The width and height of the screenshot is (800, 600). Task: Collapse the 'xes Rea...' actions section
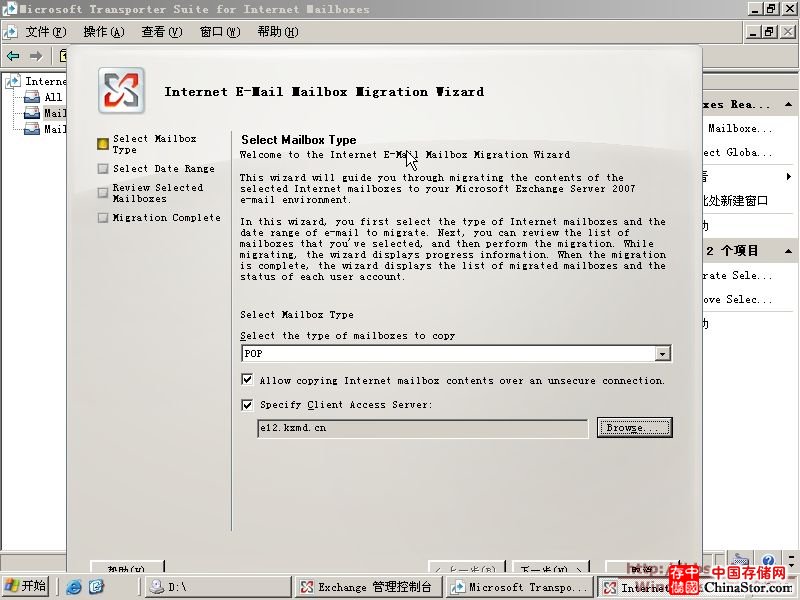[789, 105]
